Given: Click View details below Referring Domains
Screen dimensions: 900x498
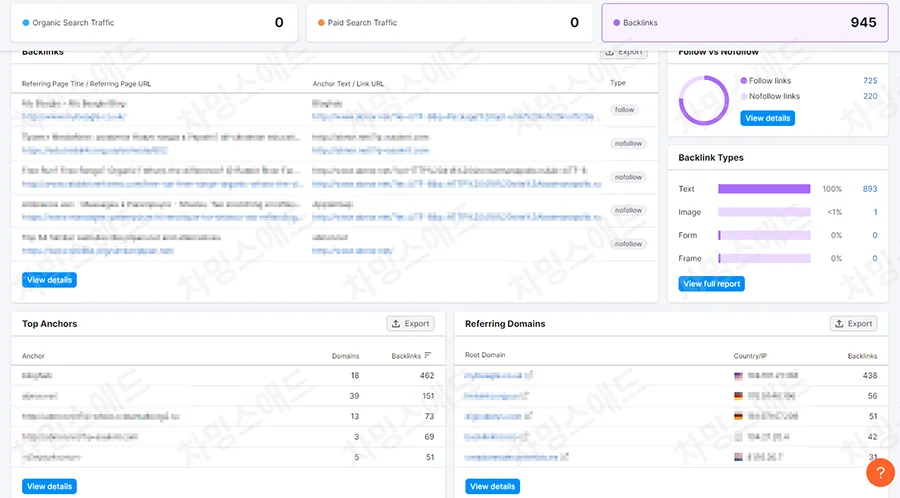Looking at the screenshot, I should click(492, 486).
